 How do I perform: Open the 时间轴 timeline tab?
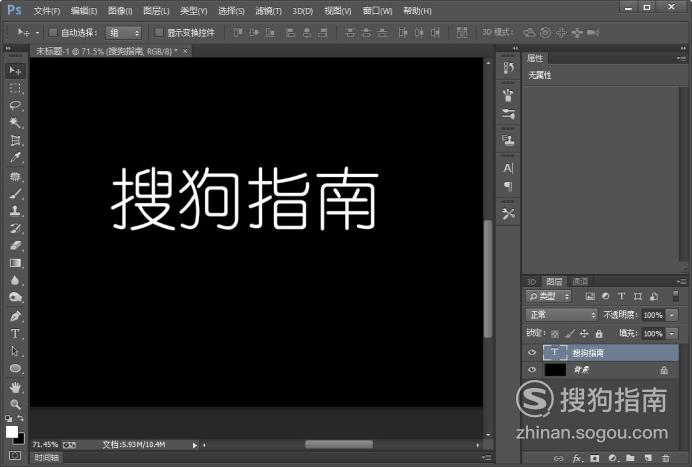pos(47,458)
